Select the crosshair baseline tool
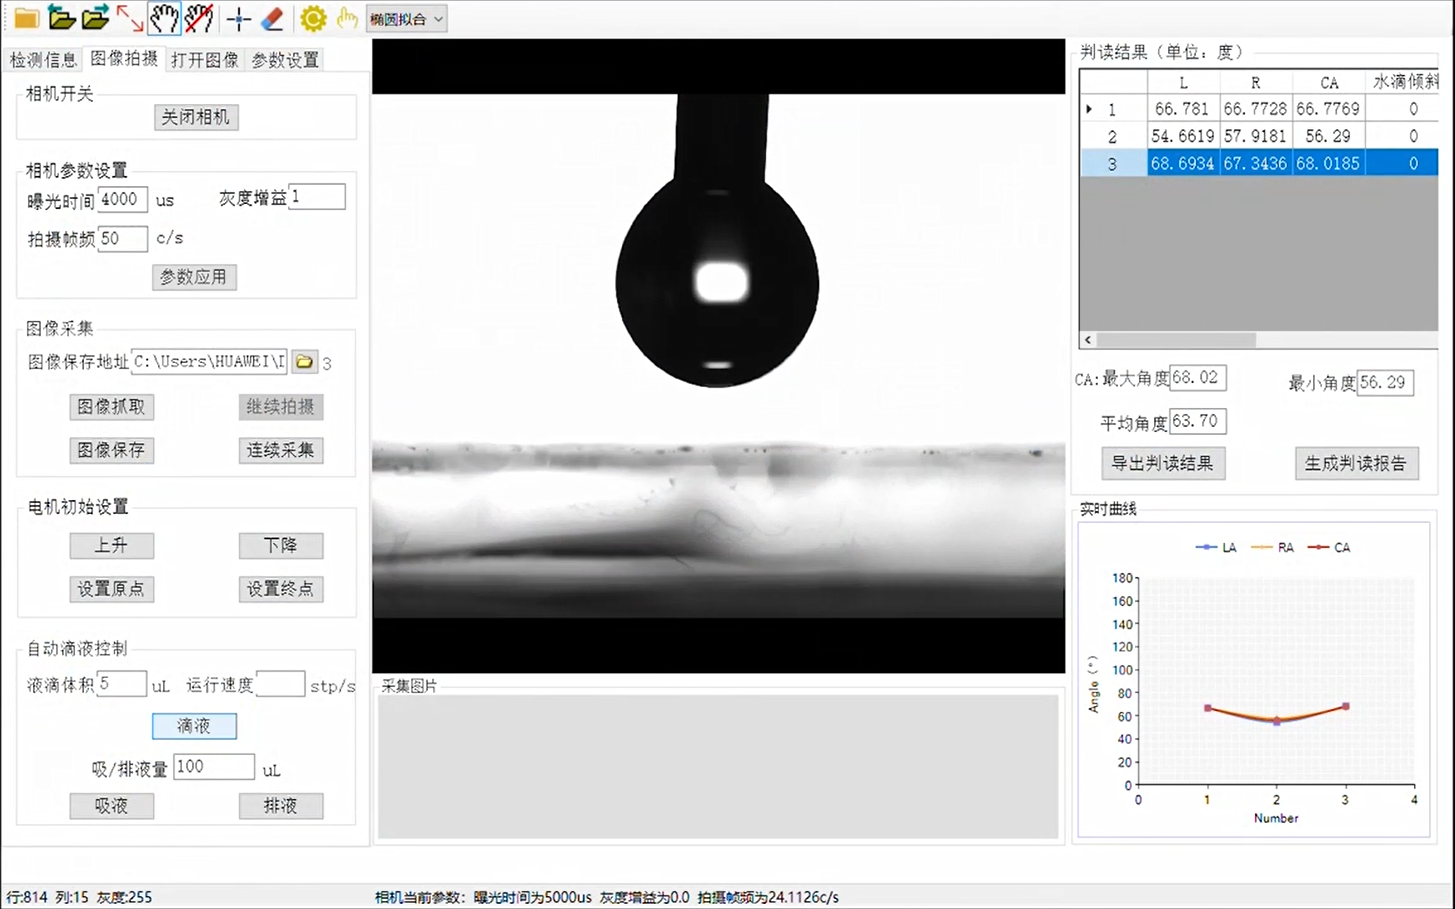This screenshot has height=909, width=1455. pos(238,17)
